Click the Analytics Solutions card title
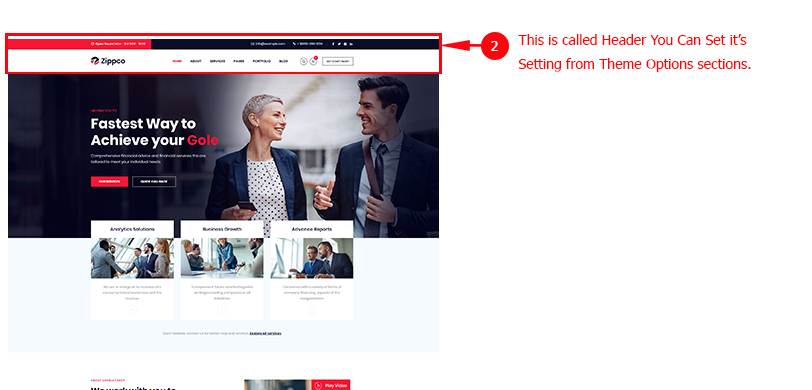This screenshot has width=812, height=390. 132,229
